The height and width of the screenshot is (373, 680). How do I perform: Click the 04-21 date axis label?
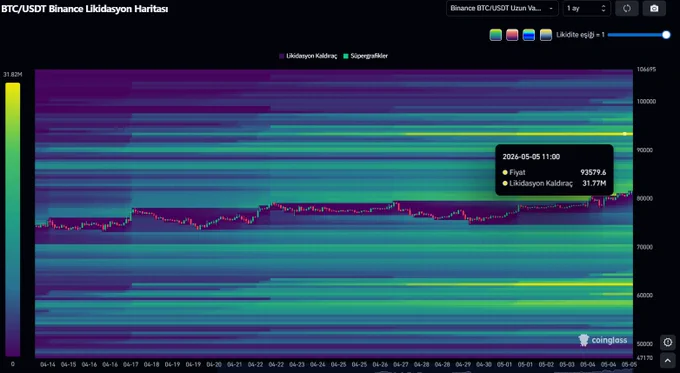tap(235, 365)
